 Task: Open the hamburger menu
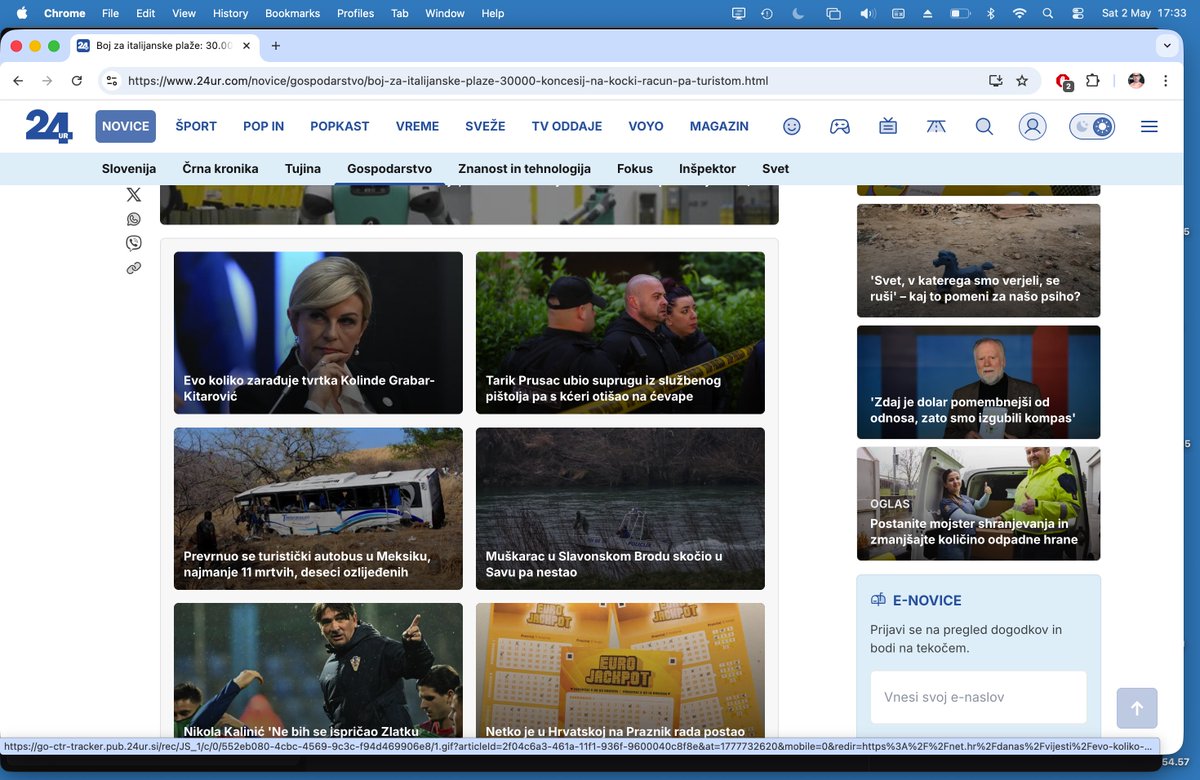(1149, 126)
